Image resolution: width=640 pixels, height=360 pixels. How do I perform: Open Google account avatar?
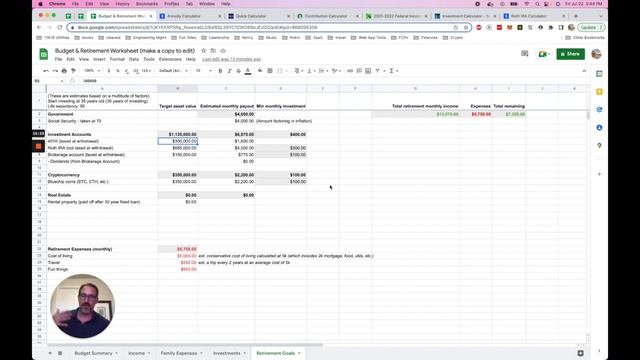[596, 54]
